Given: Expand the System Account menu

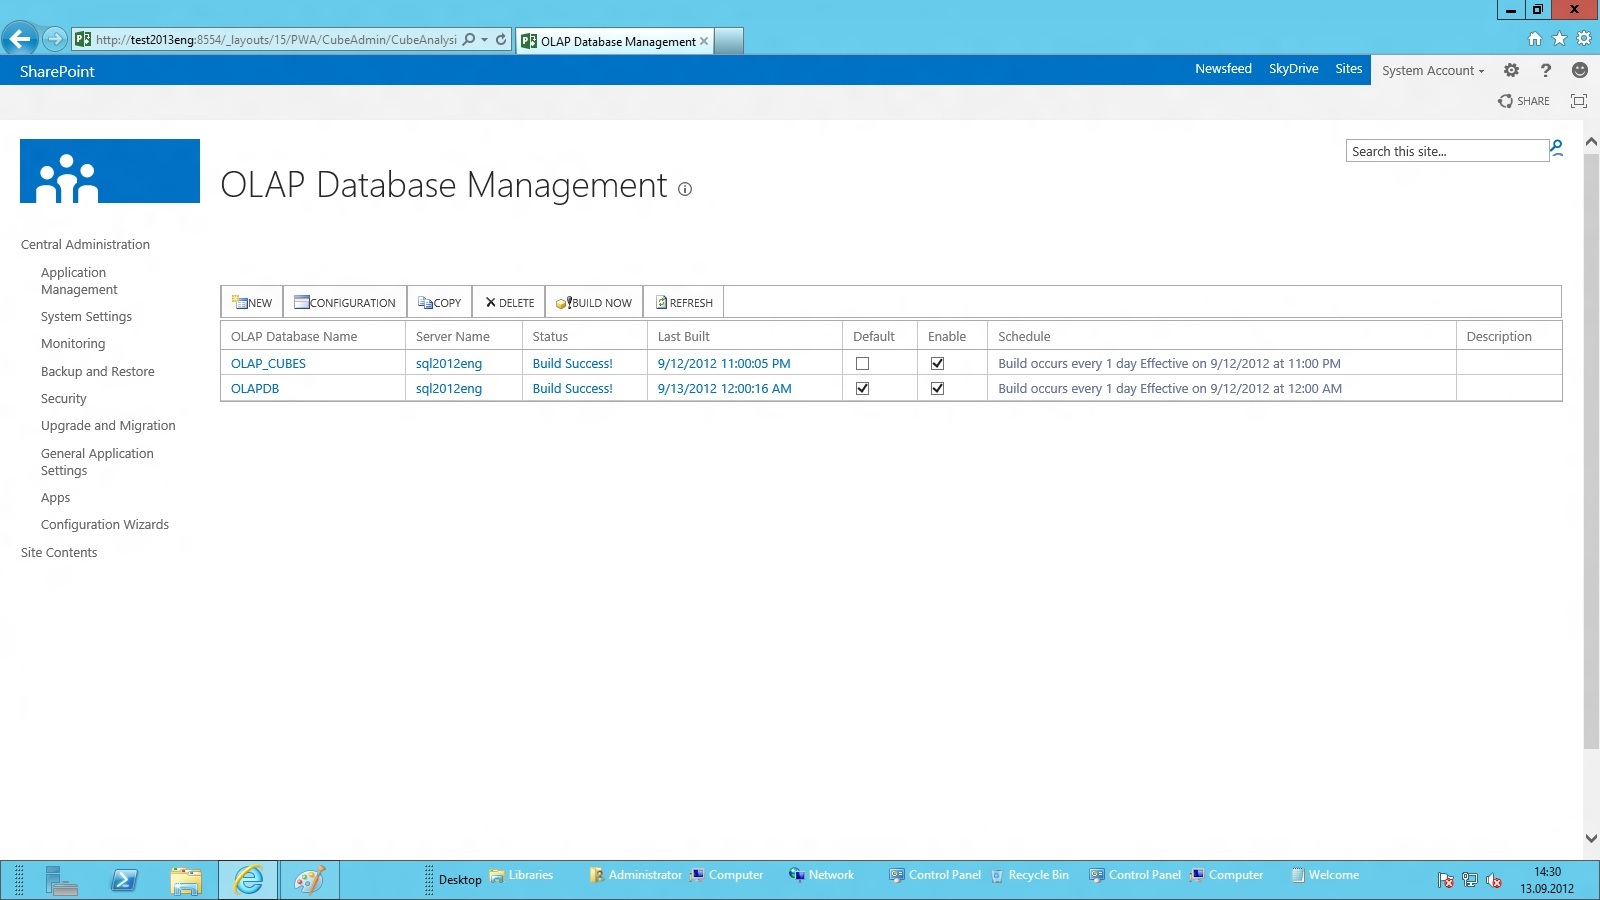Looking at the screenshot, I should (x=1432, y=70).
